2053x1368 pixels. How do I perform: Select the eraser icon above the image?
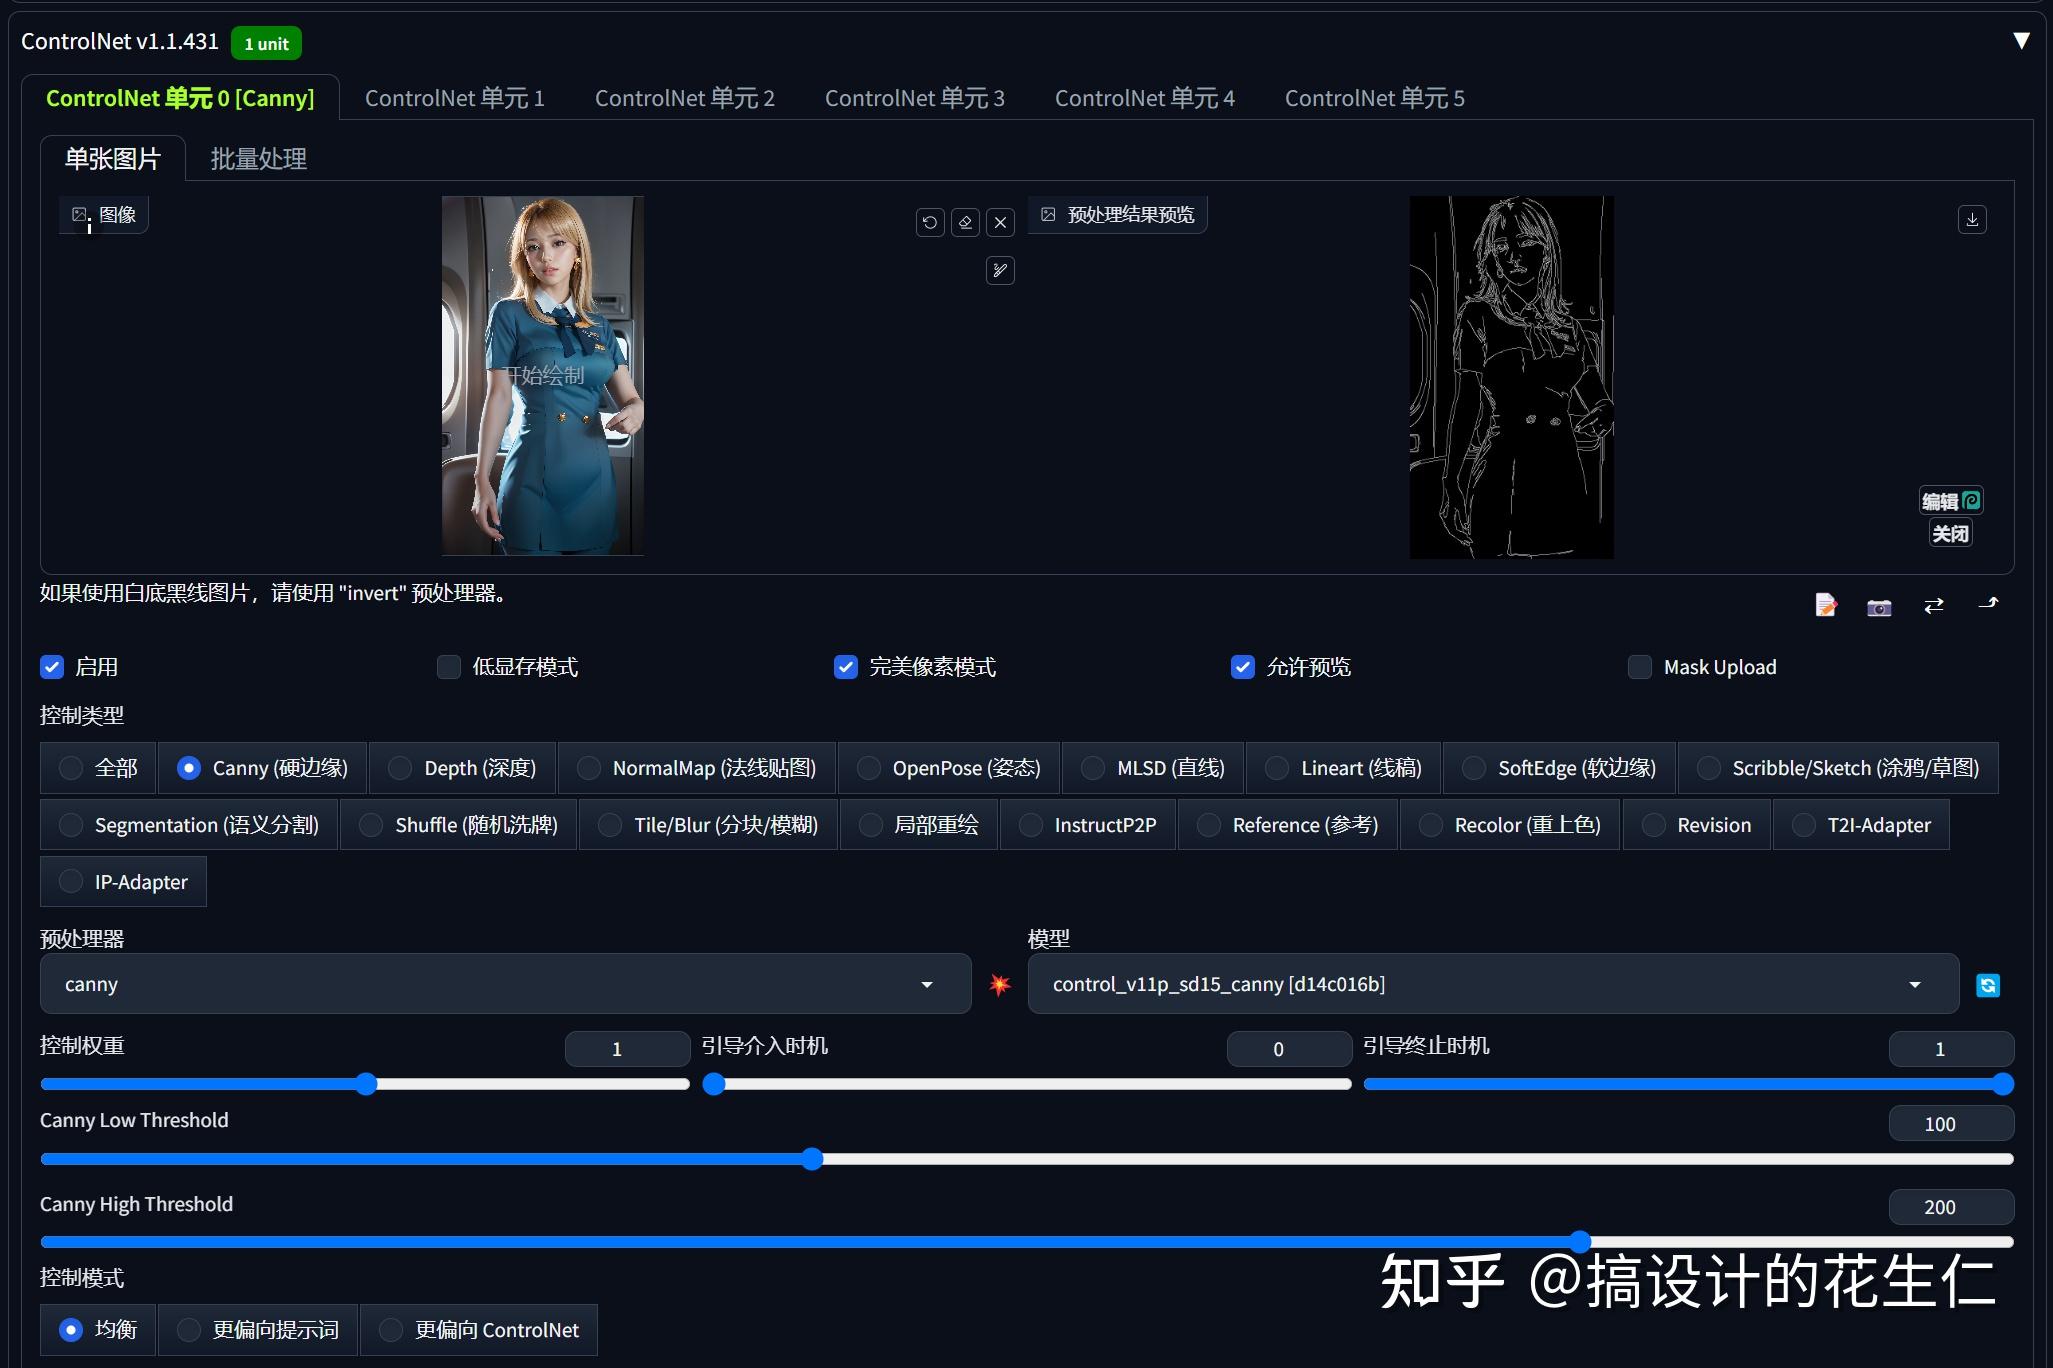click(x=964, y=222)
